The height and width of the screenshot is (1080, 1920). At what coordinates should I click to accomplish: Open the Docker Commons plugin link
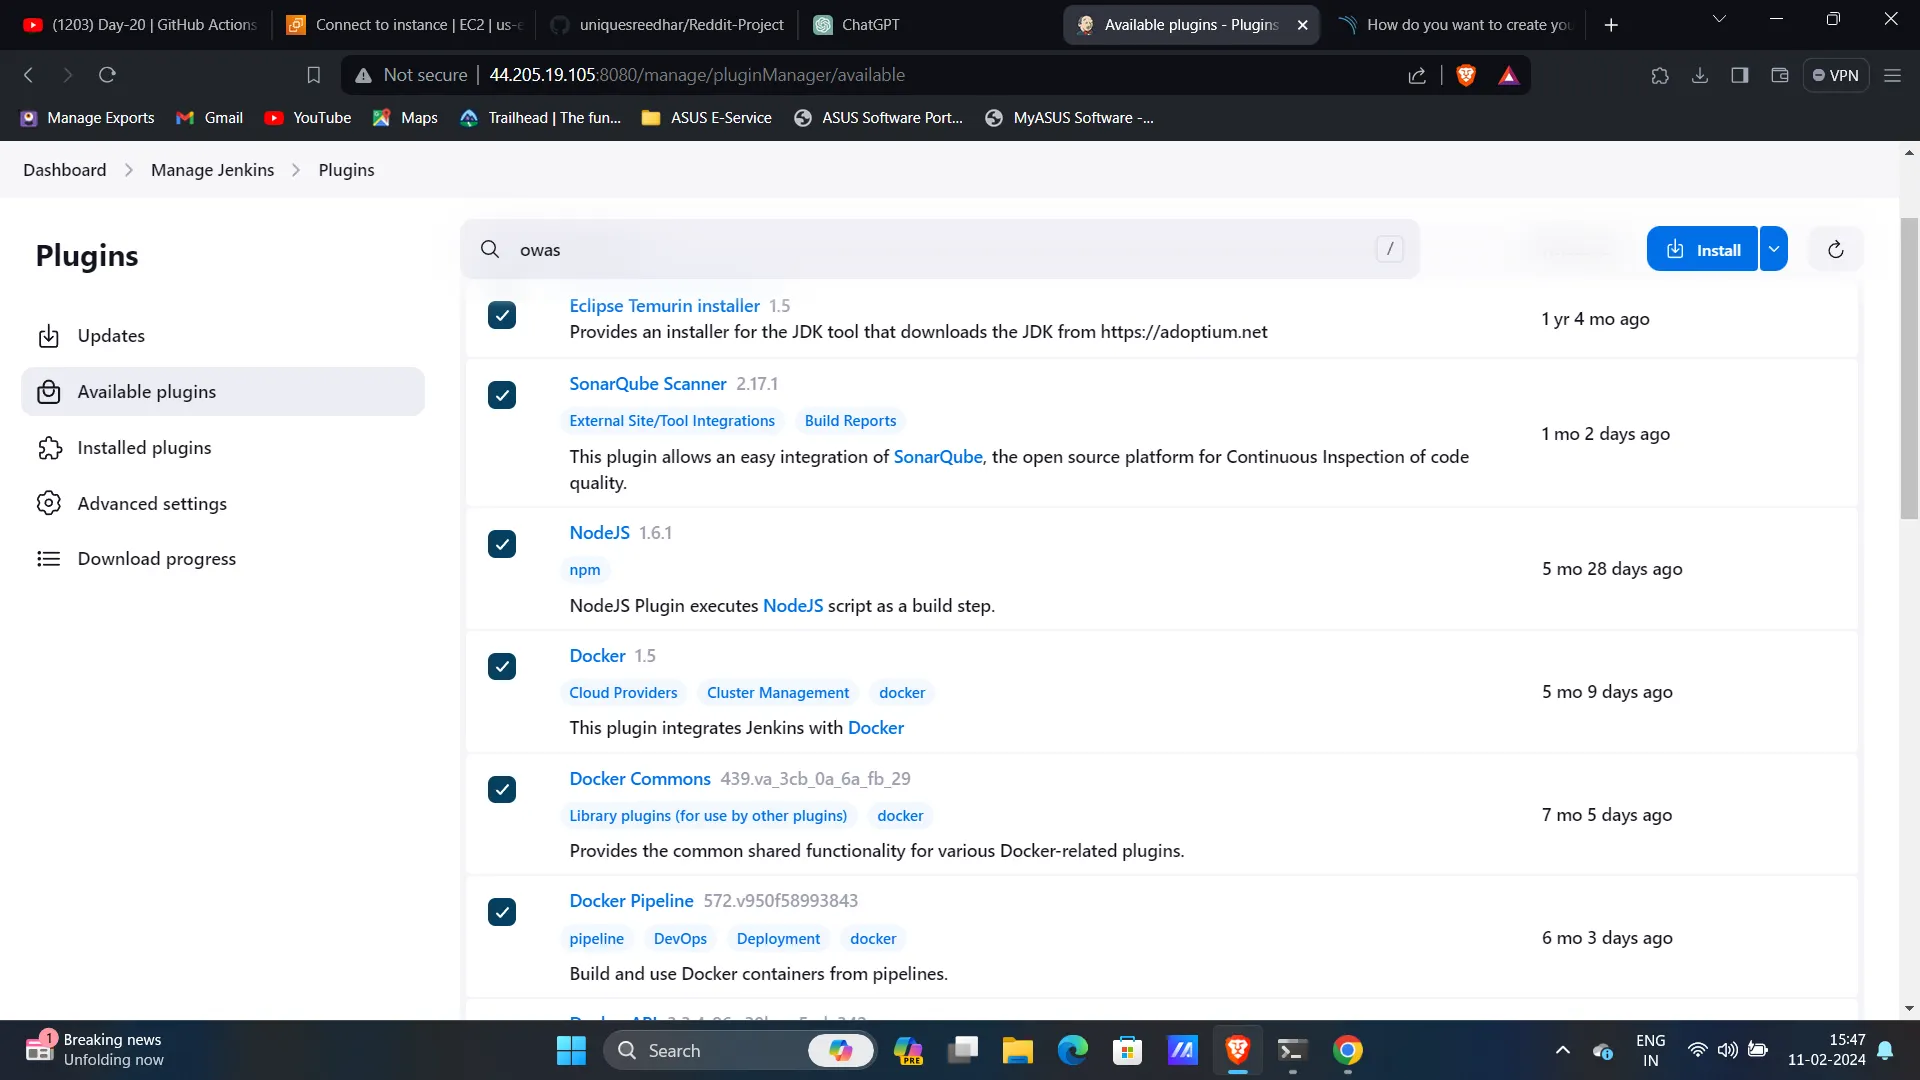click(x=639, y=778)
